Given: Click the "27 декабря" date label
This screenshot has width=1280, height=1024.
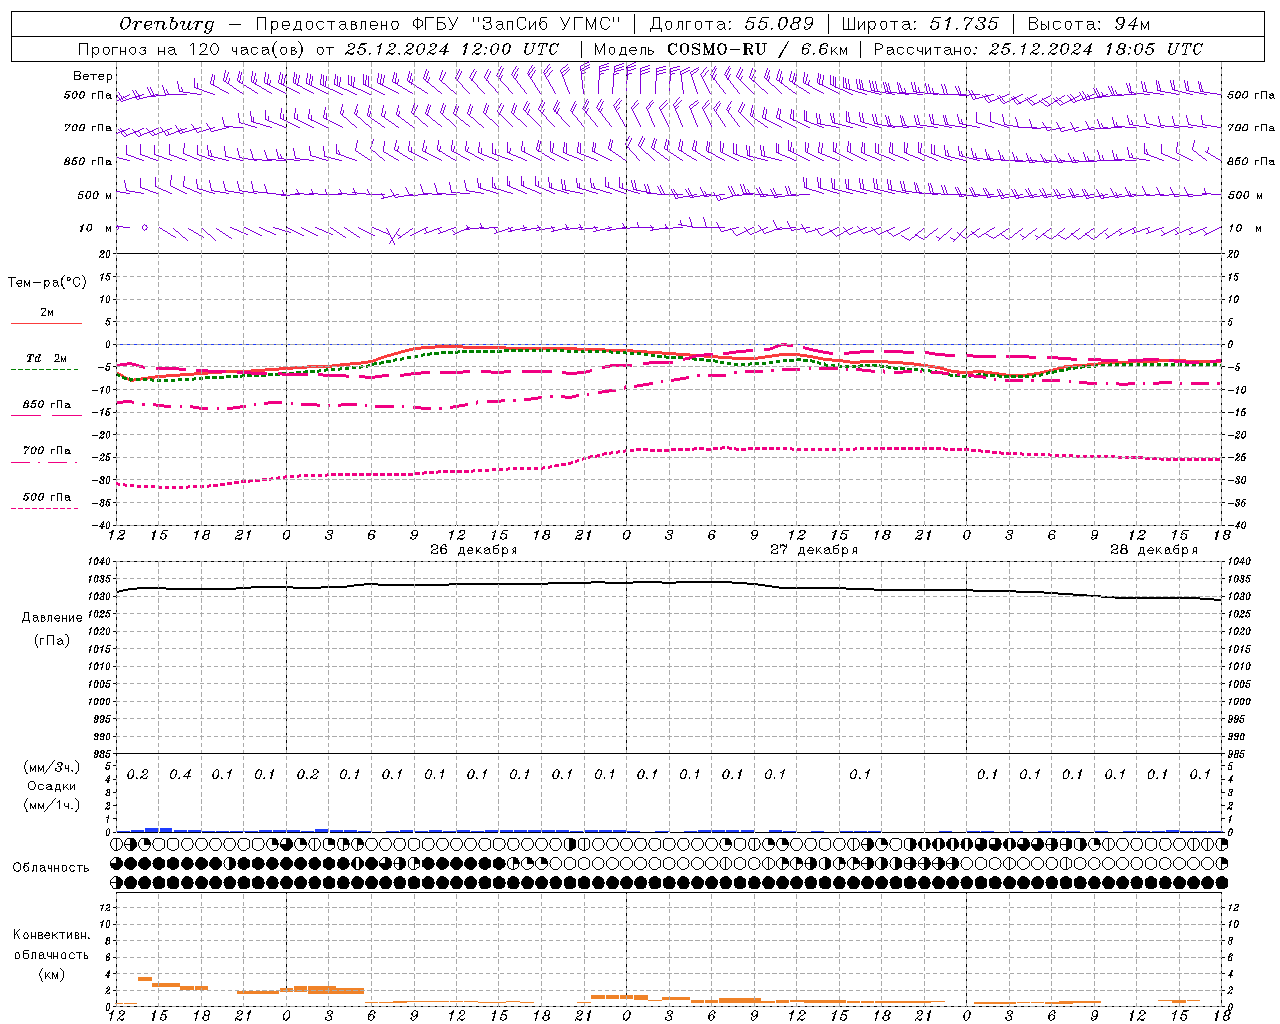Looking at the screenshot, I should (x=814, y=550).
